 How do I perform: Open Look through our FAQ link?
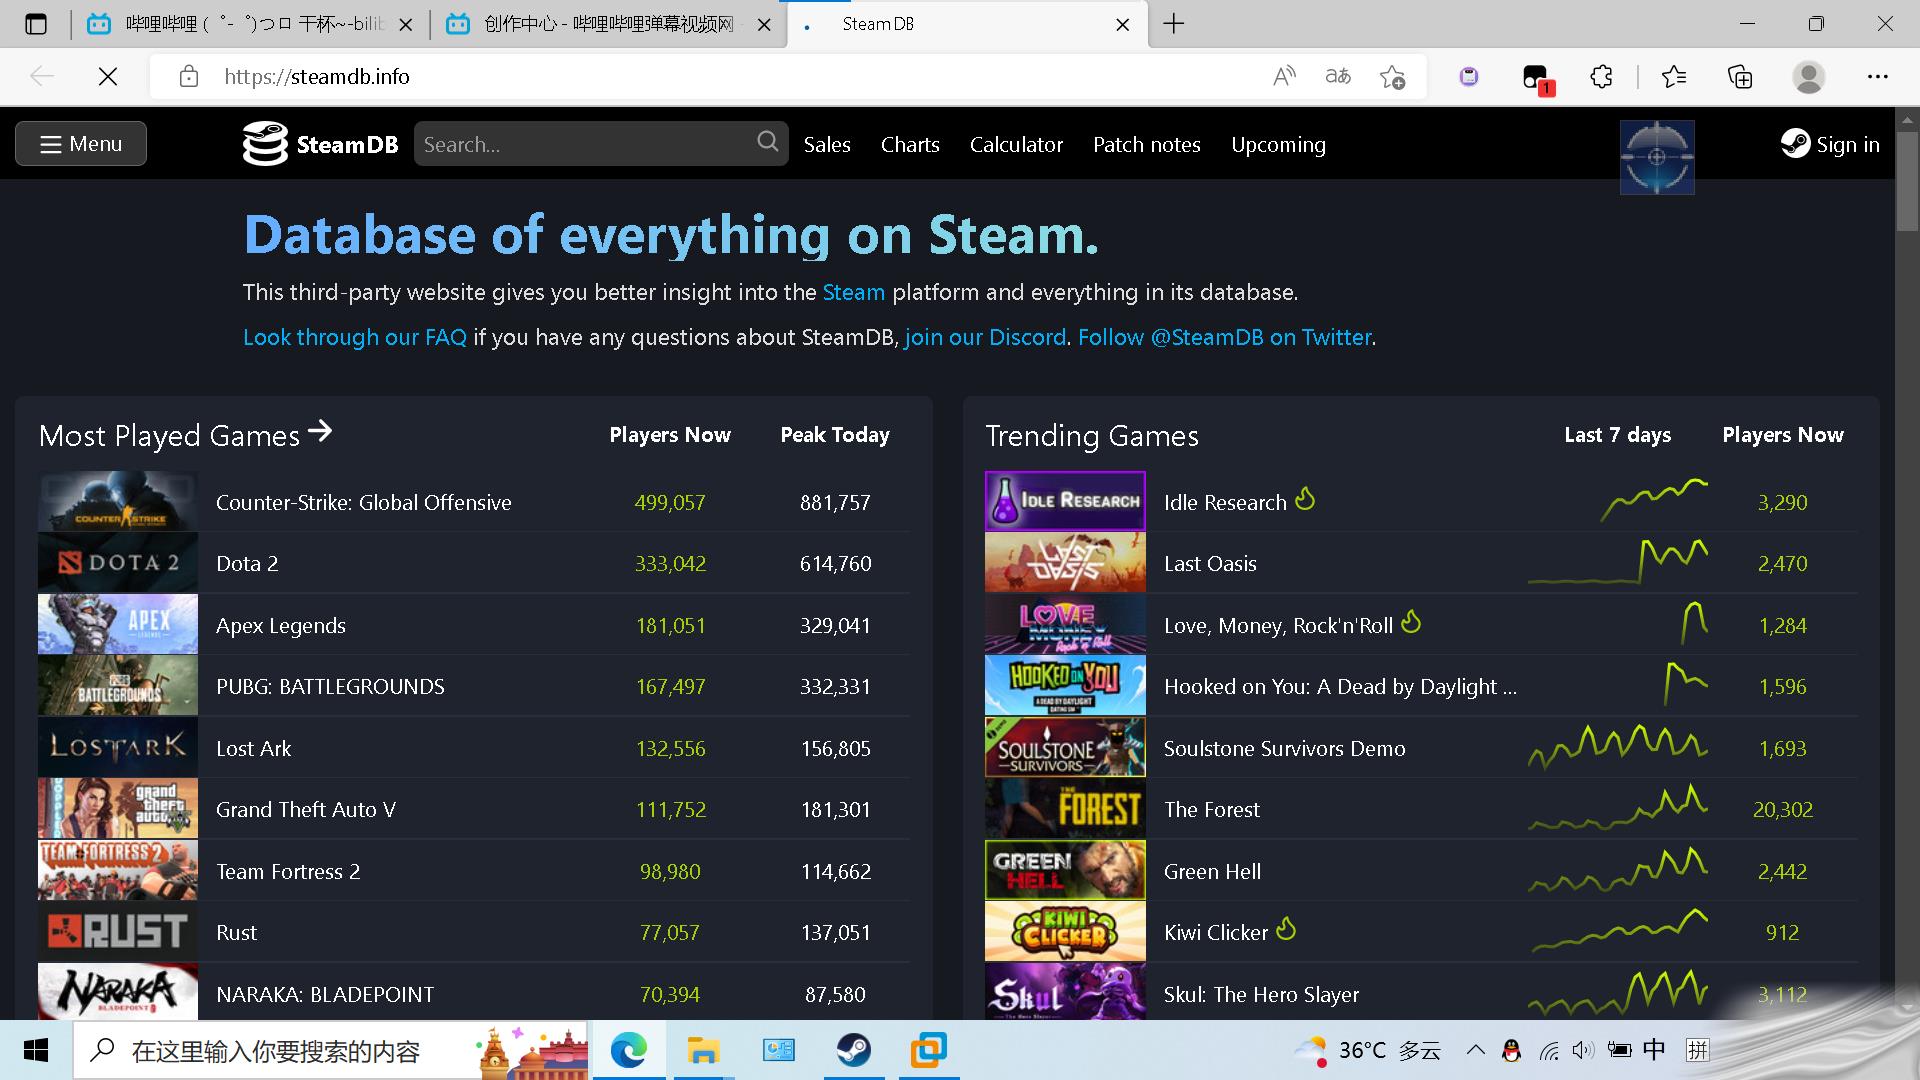[355, 338]
